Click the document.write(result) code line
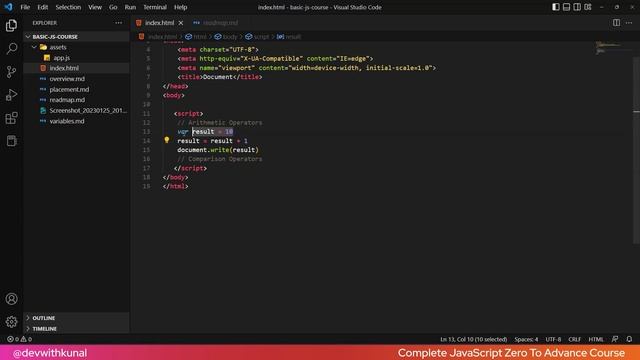The width and height of the screenshot is (640, 360). point(218,150)
